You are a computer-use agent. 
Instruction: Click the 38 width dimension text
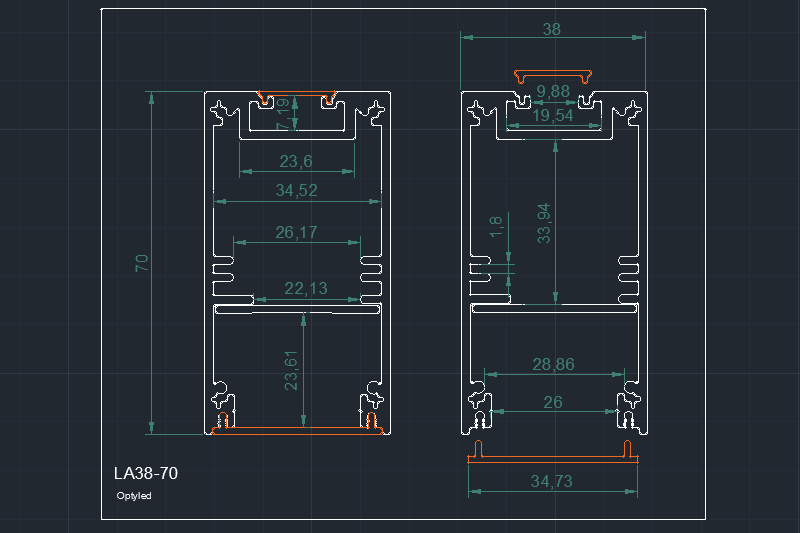click(x=551, y=30)
